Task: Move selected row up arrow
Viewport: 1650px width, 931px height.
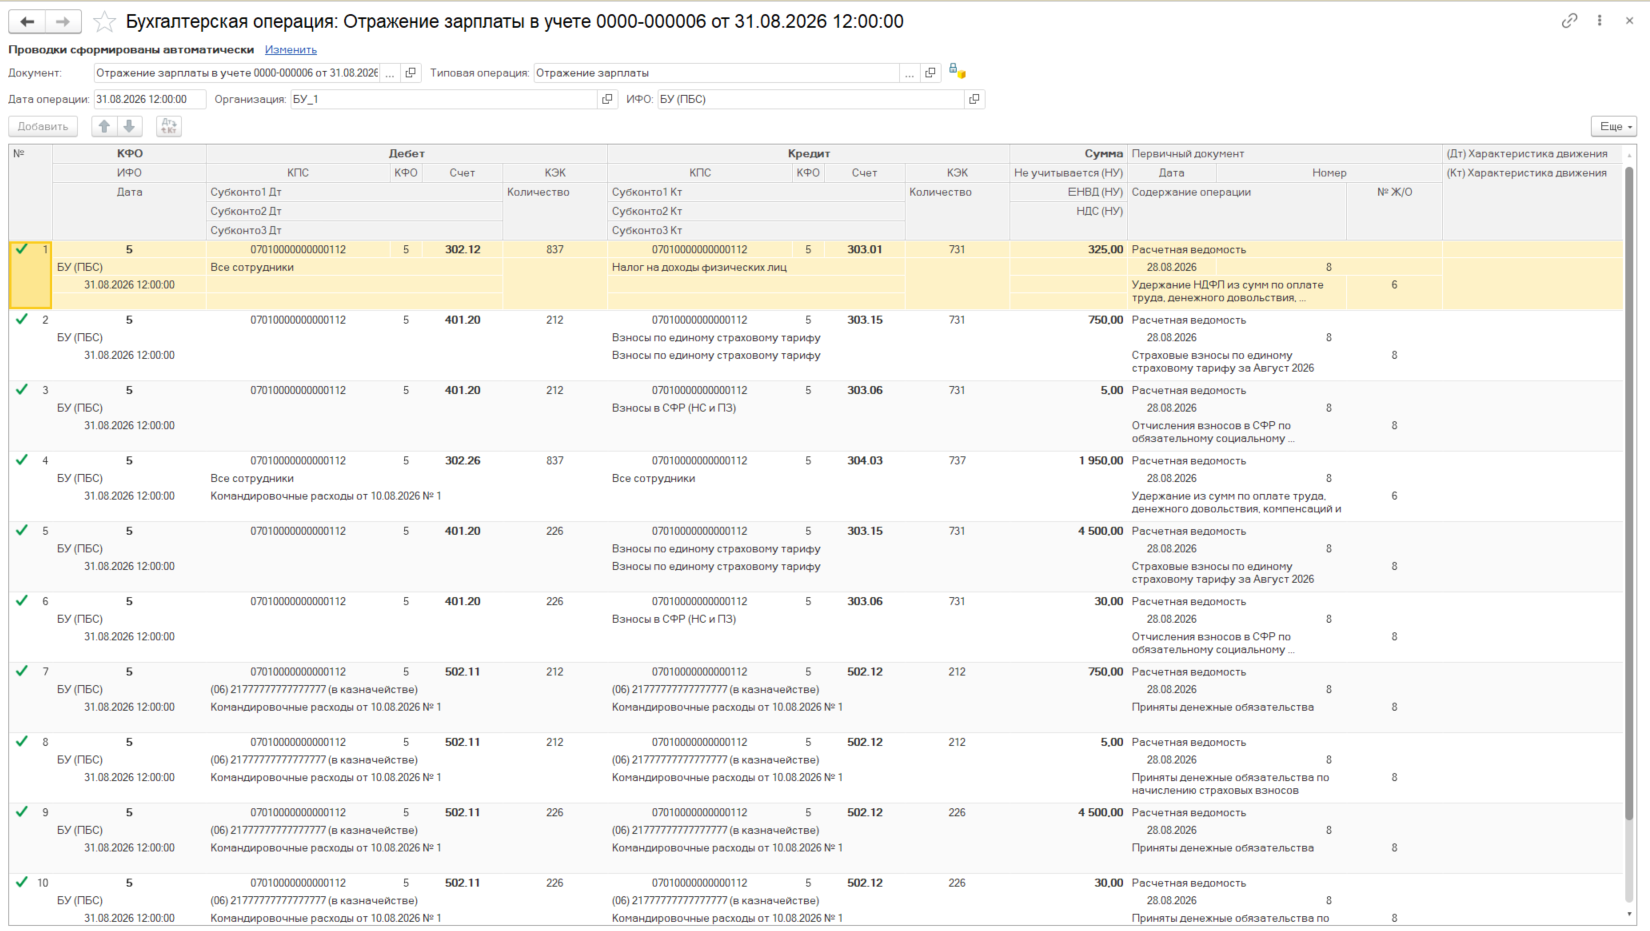Action: (x=104, y=126)
